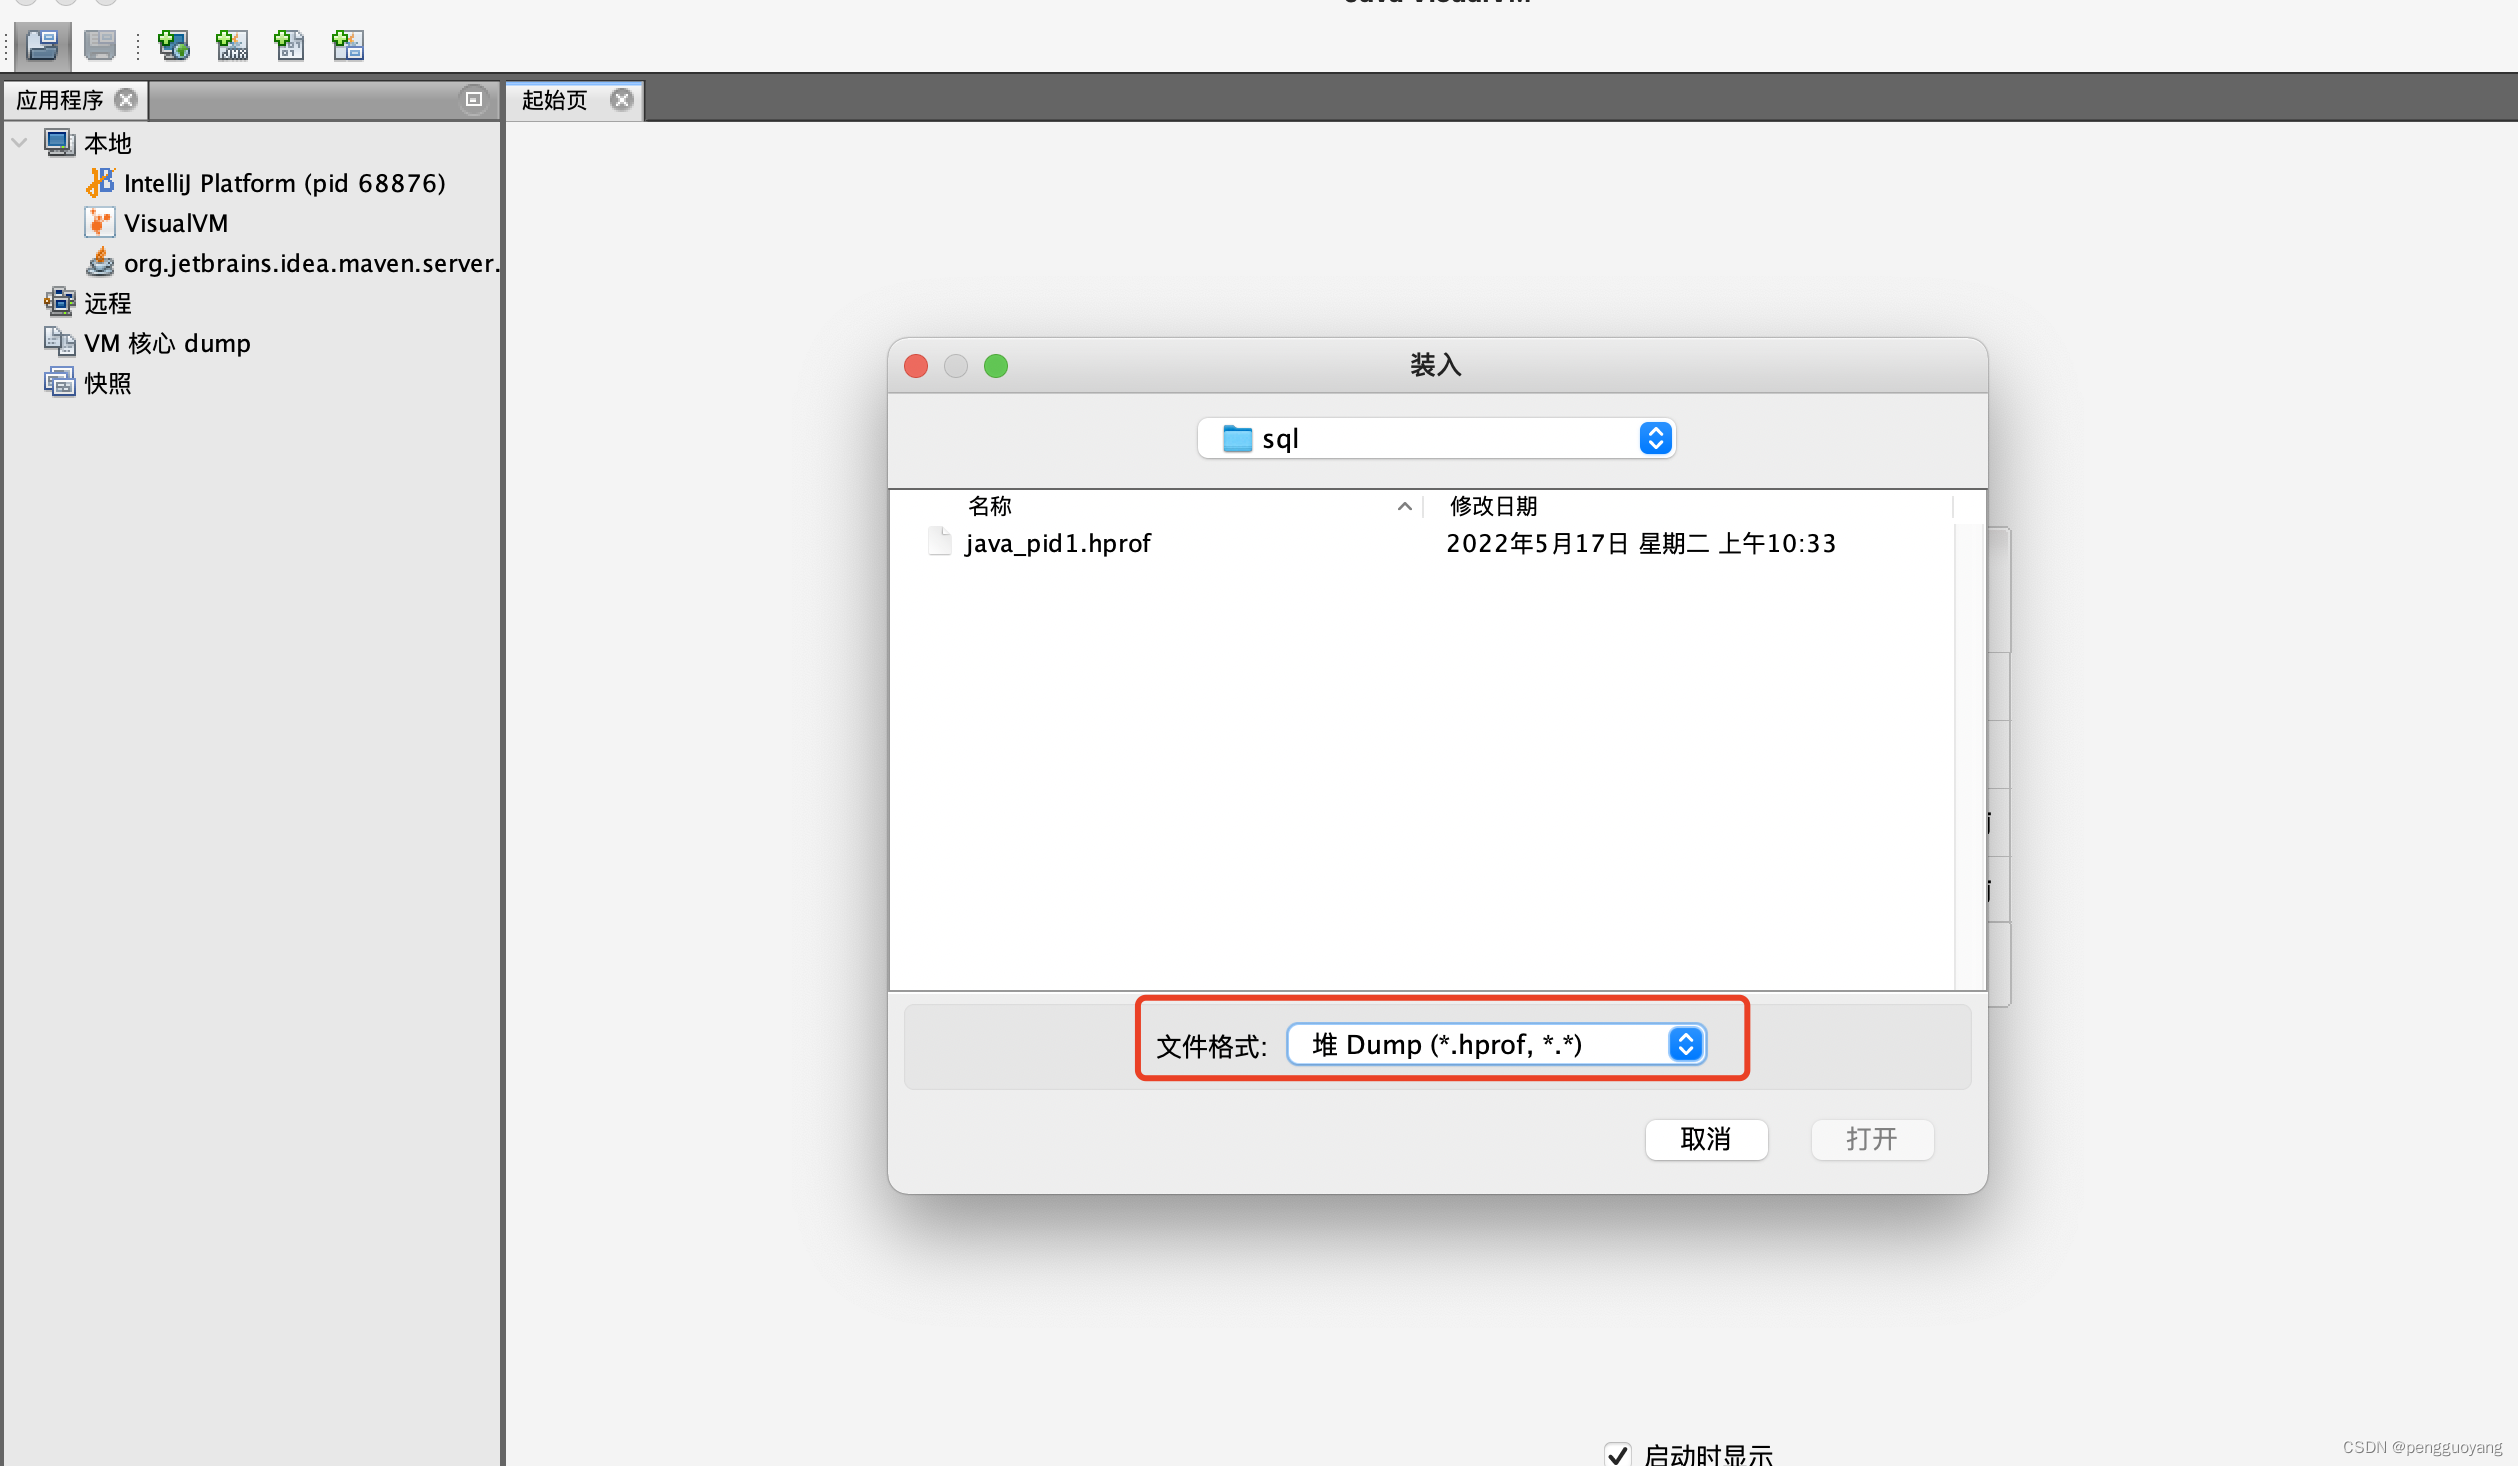2518x1466 pixels.
Task: Select the IntelliJ Platform node icon
Action: (100, 182)
